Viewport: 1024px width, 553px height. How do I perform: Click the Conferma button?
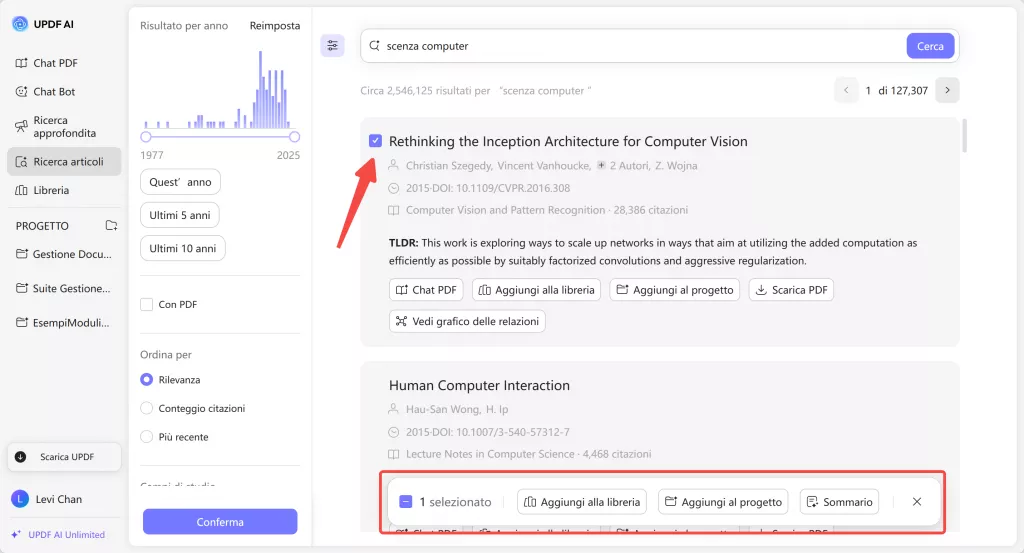point(220,522)
